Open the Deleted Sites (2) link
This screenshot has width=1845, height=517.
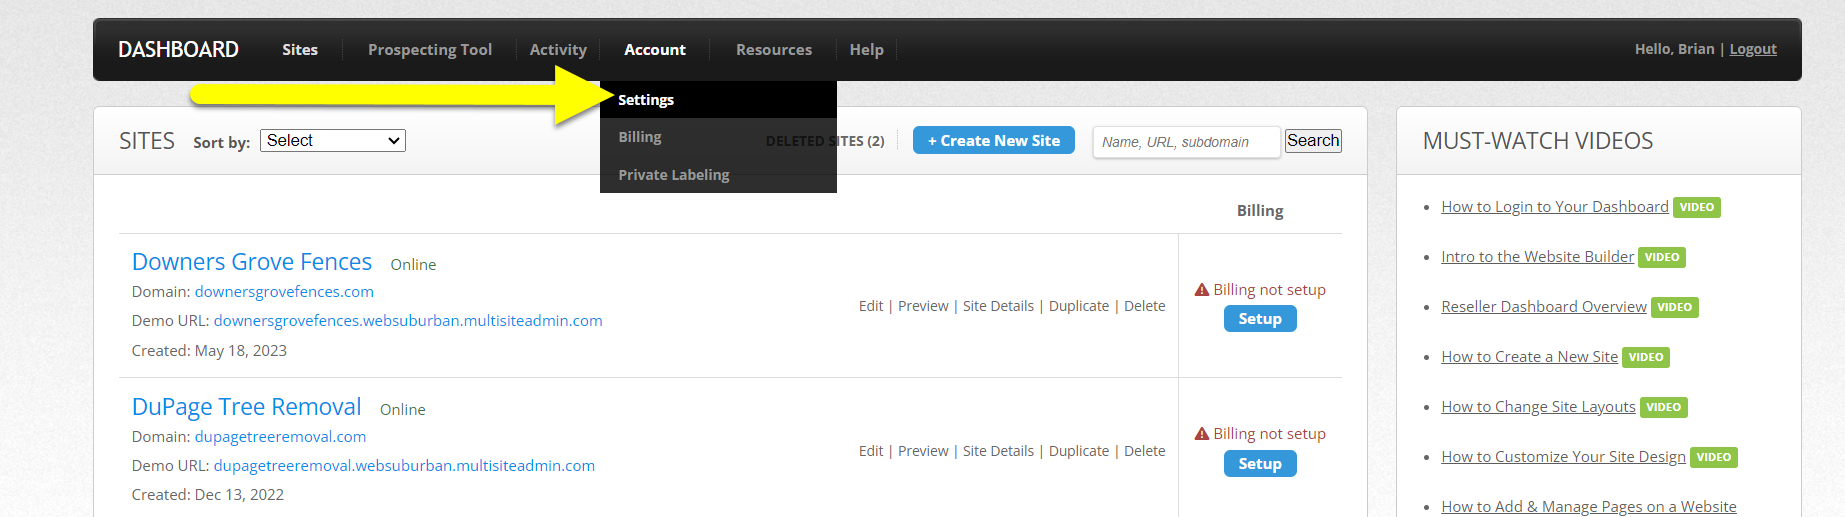[x=825, y=141]
